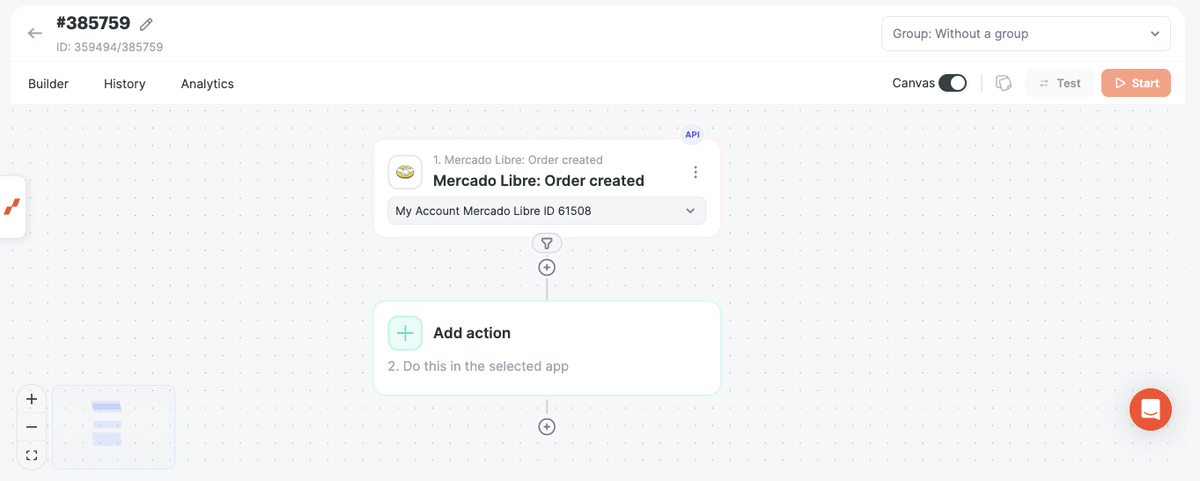This screenshot has height=481, width=1200.
Task: Click the Mercado Libre: Order created title
Action: [x=538, y=181]
